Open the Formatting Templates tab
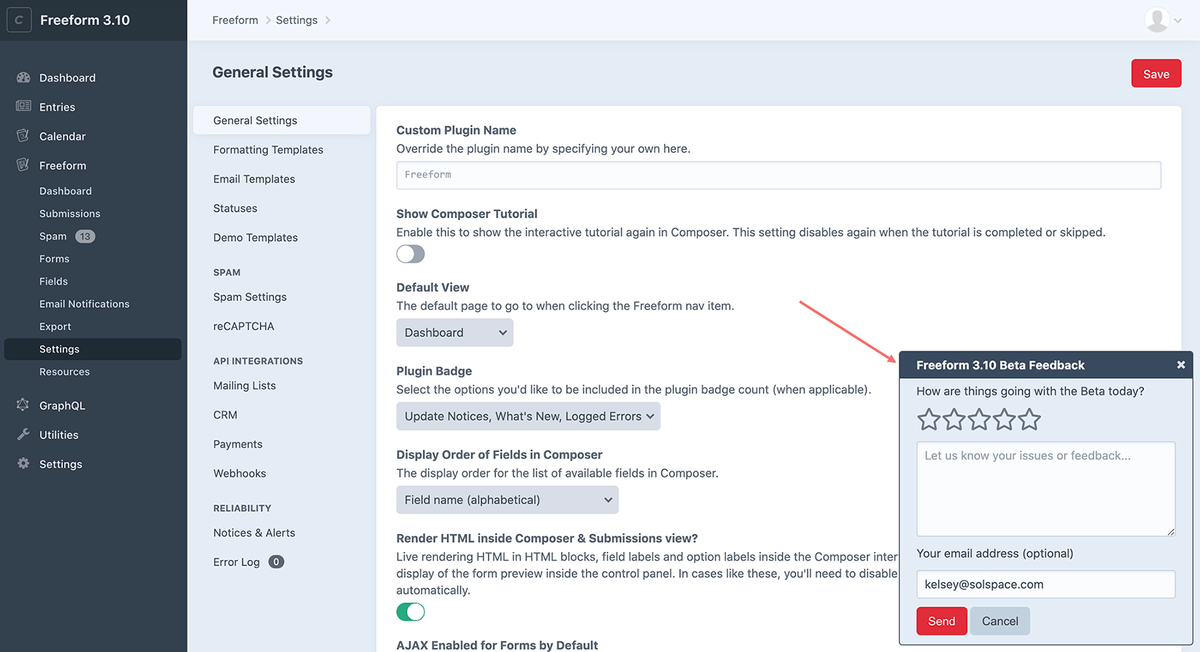 click(x=268, y=150)
